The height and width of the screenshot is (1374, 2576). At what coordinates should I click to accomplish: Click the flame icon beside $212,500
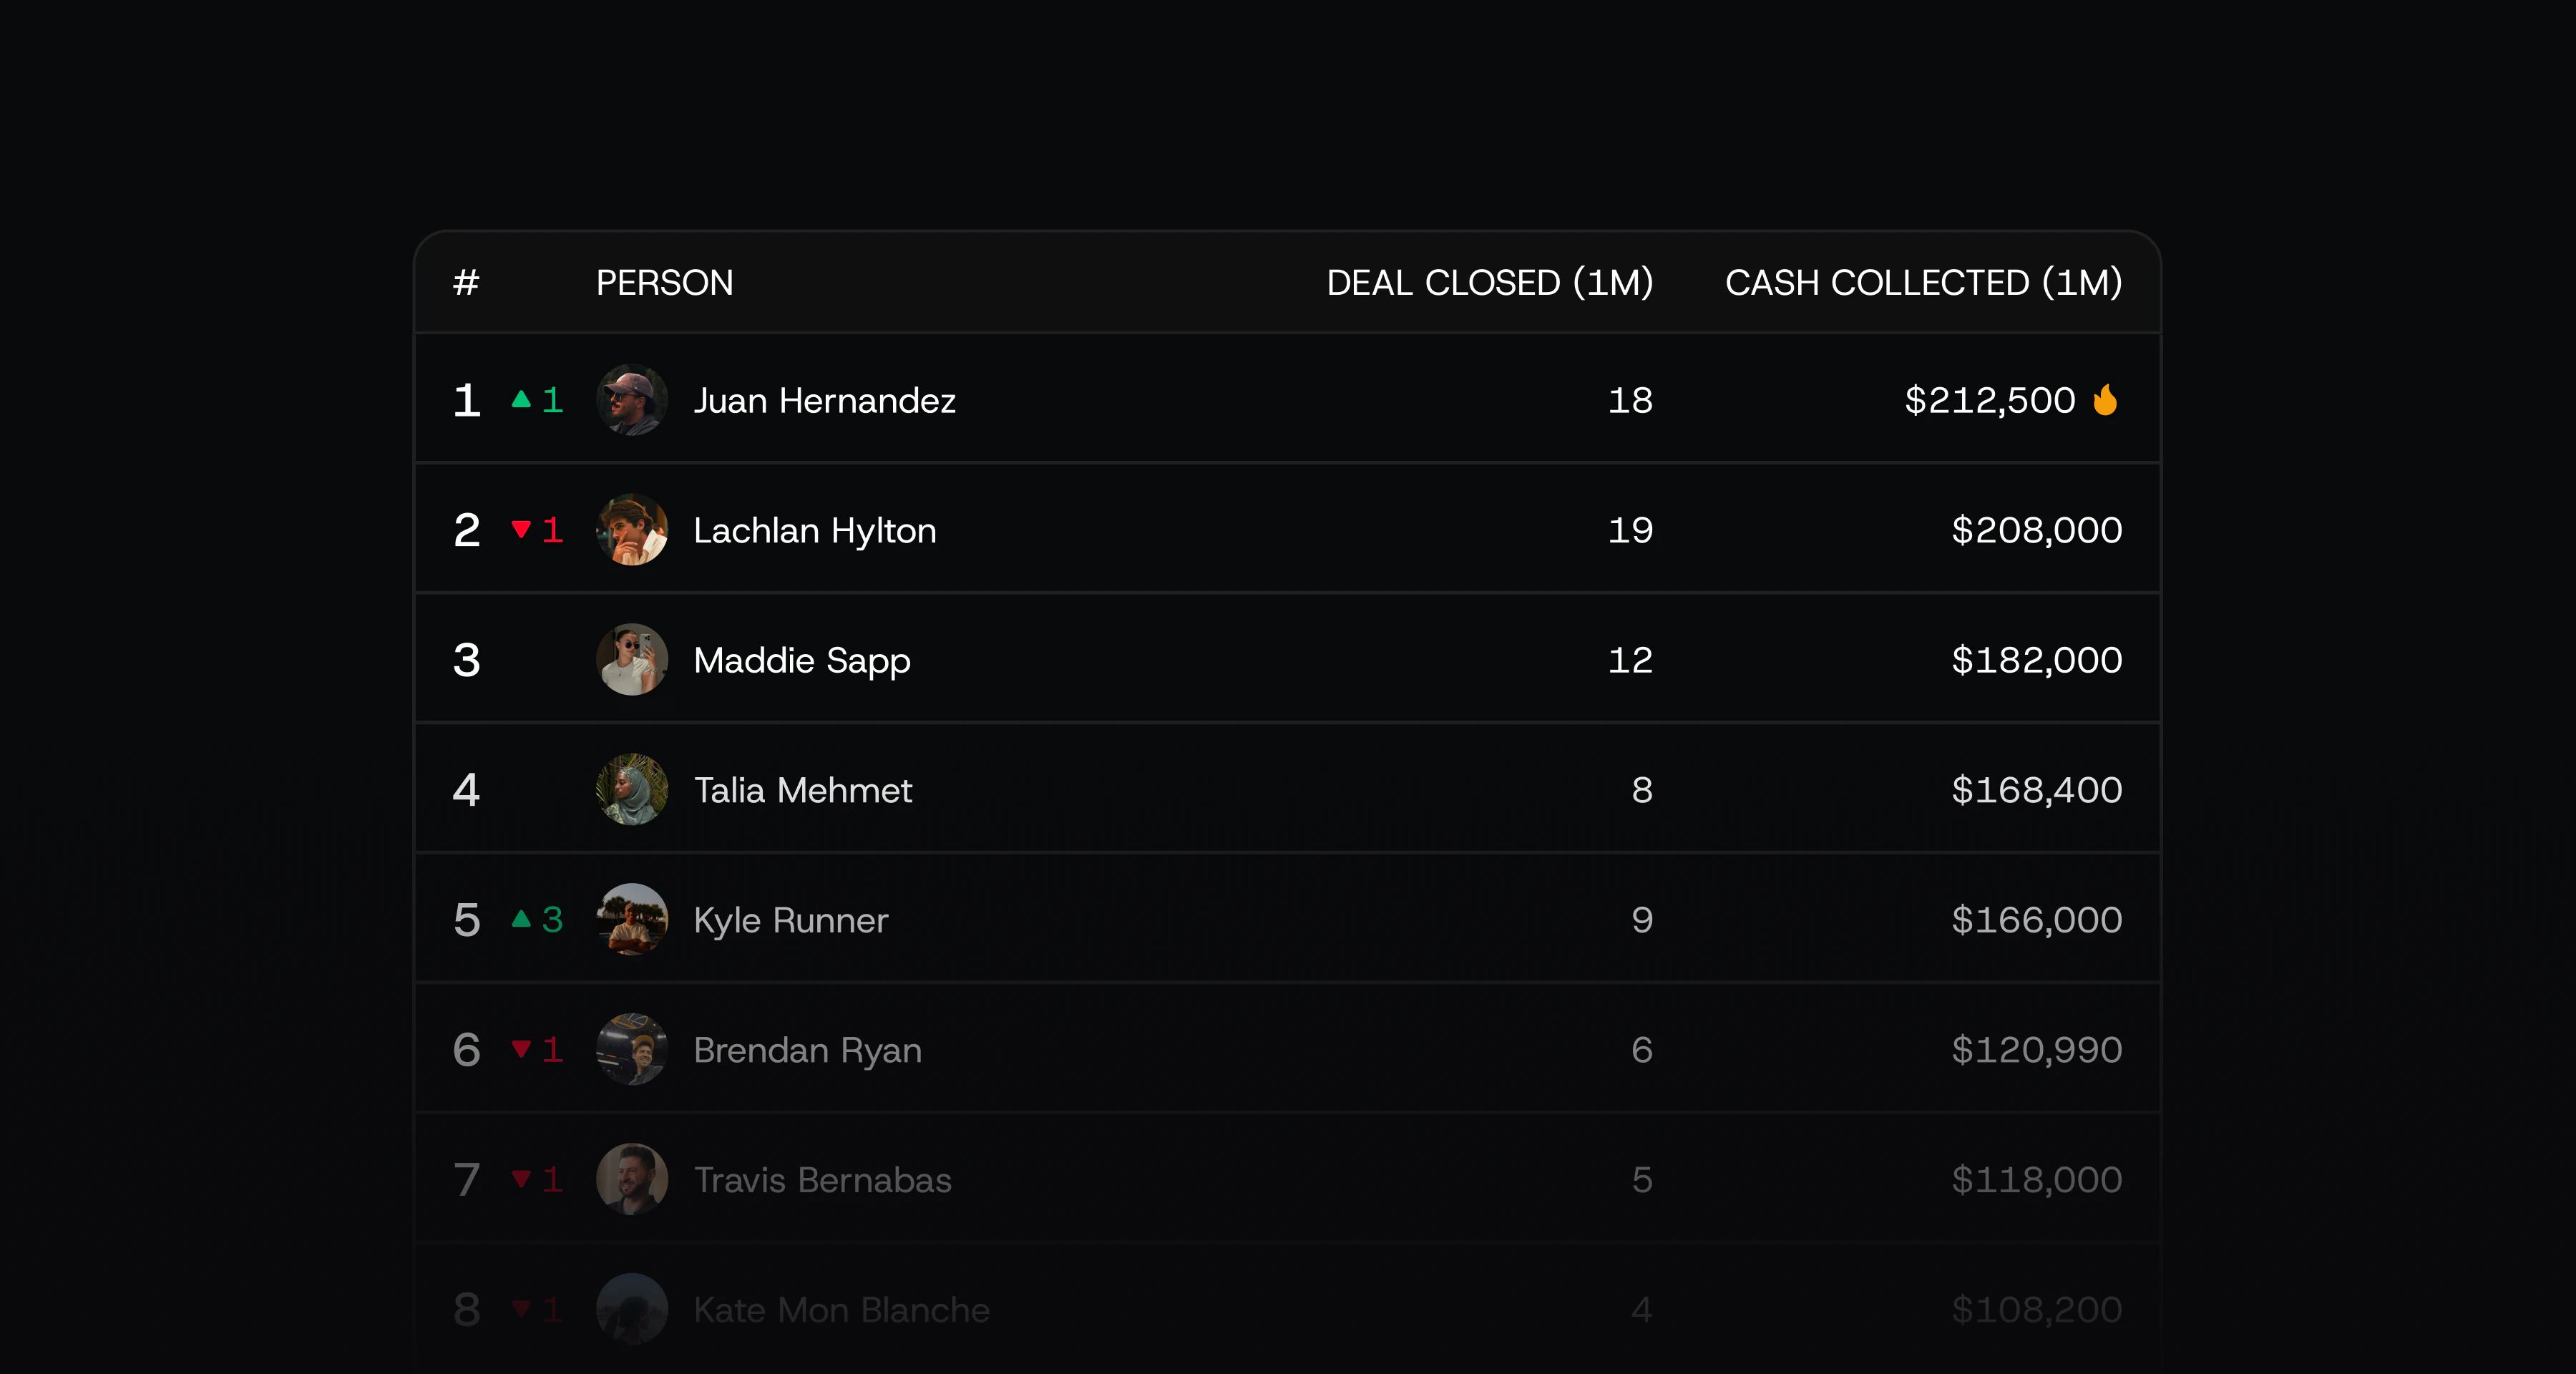[2105, 400]
